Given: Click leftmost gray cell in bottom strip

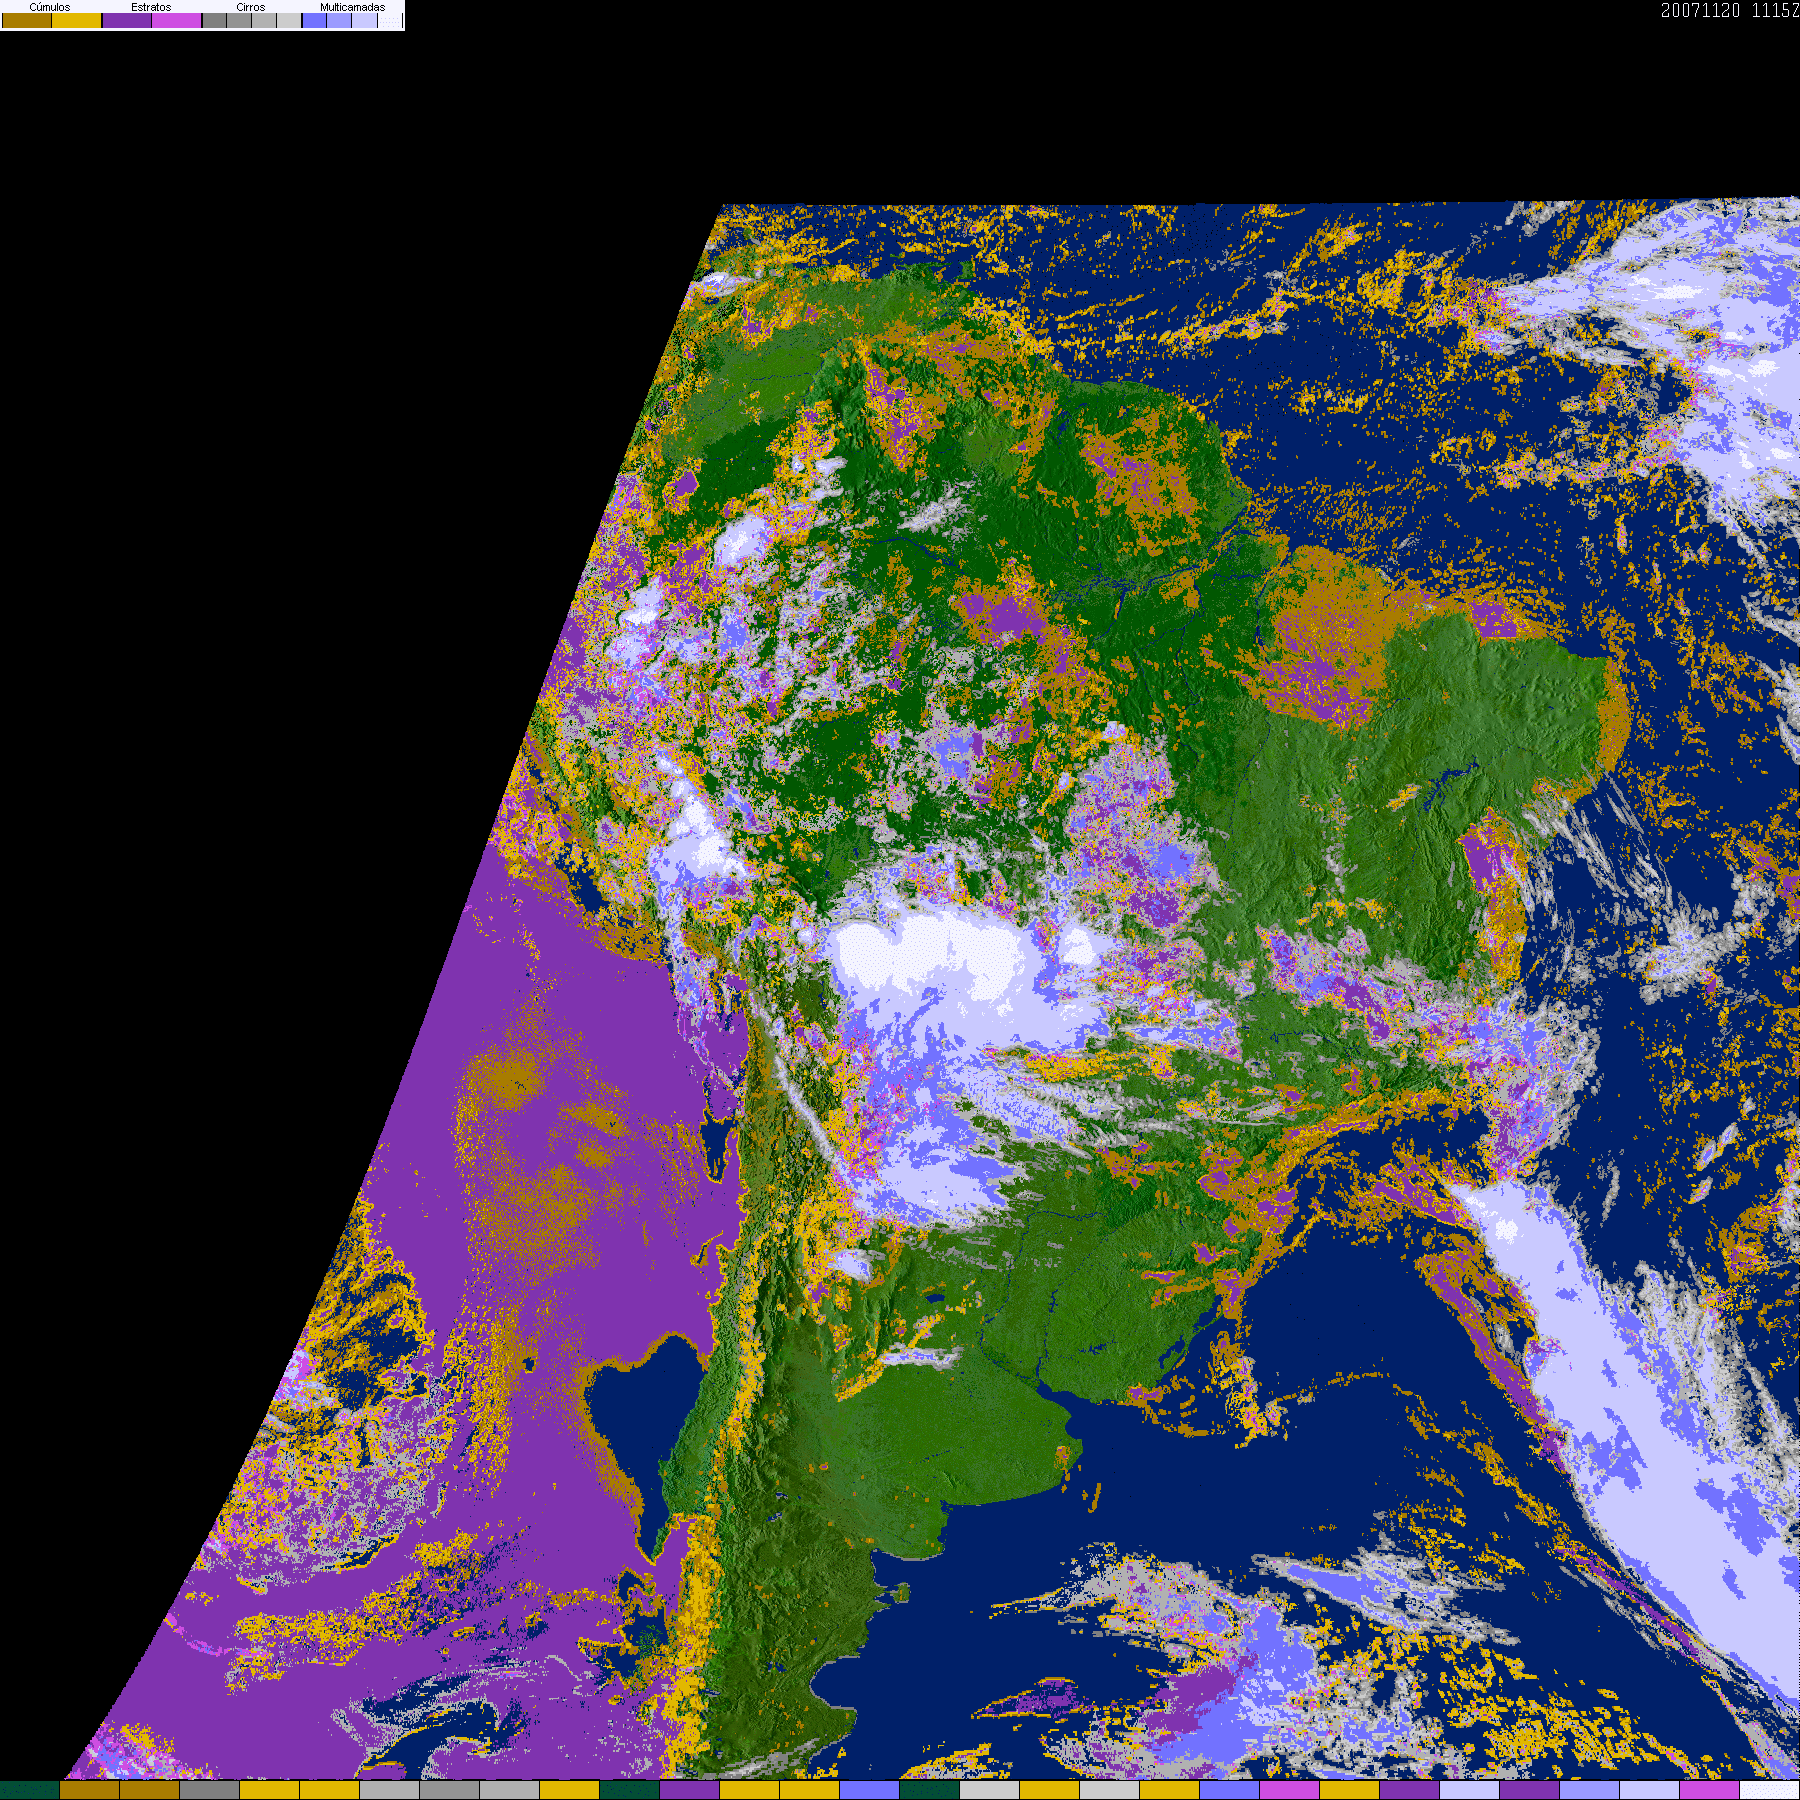Looking at the screenshot, I should pos(210,1790).
